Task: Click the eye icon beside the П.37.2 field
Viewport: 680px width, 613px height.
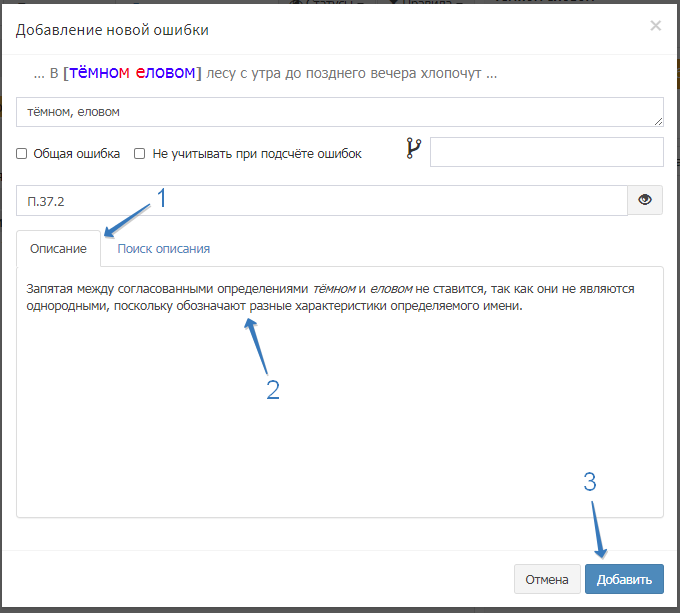Action: 645,200
